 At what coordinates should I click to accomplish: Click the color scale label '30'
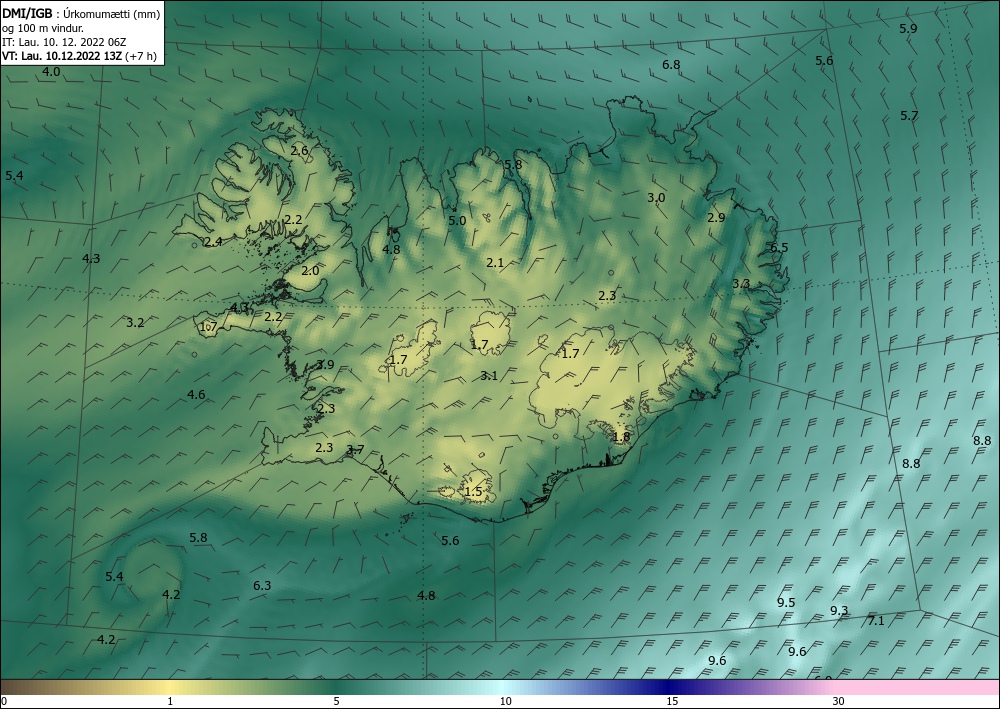pos(838,702)
